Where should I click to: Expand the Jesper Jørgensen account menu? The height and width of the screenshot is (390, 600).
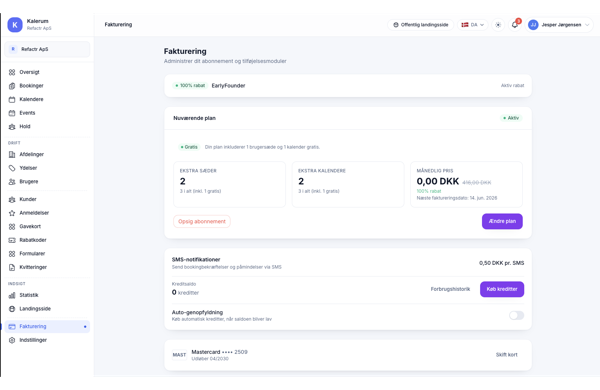(559, 25)
